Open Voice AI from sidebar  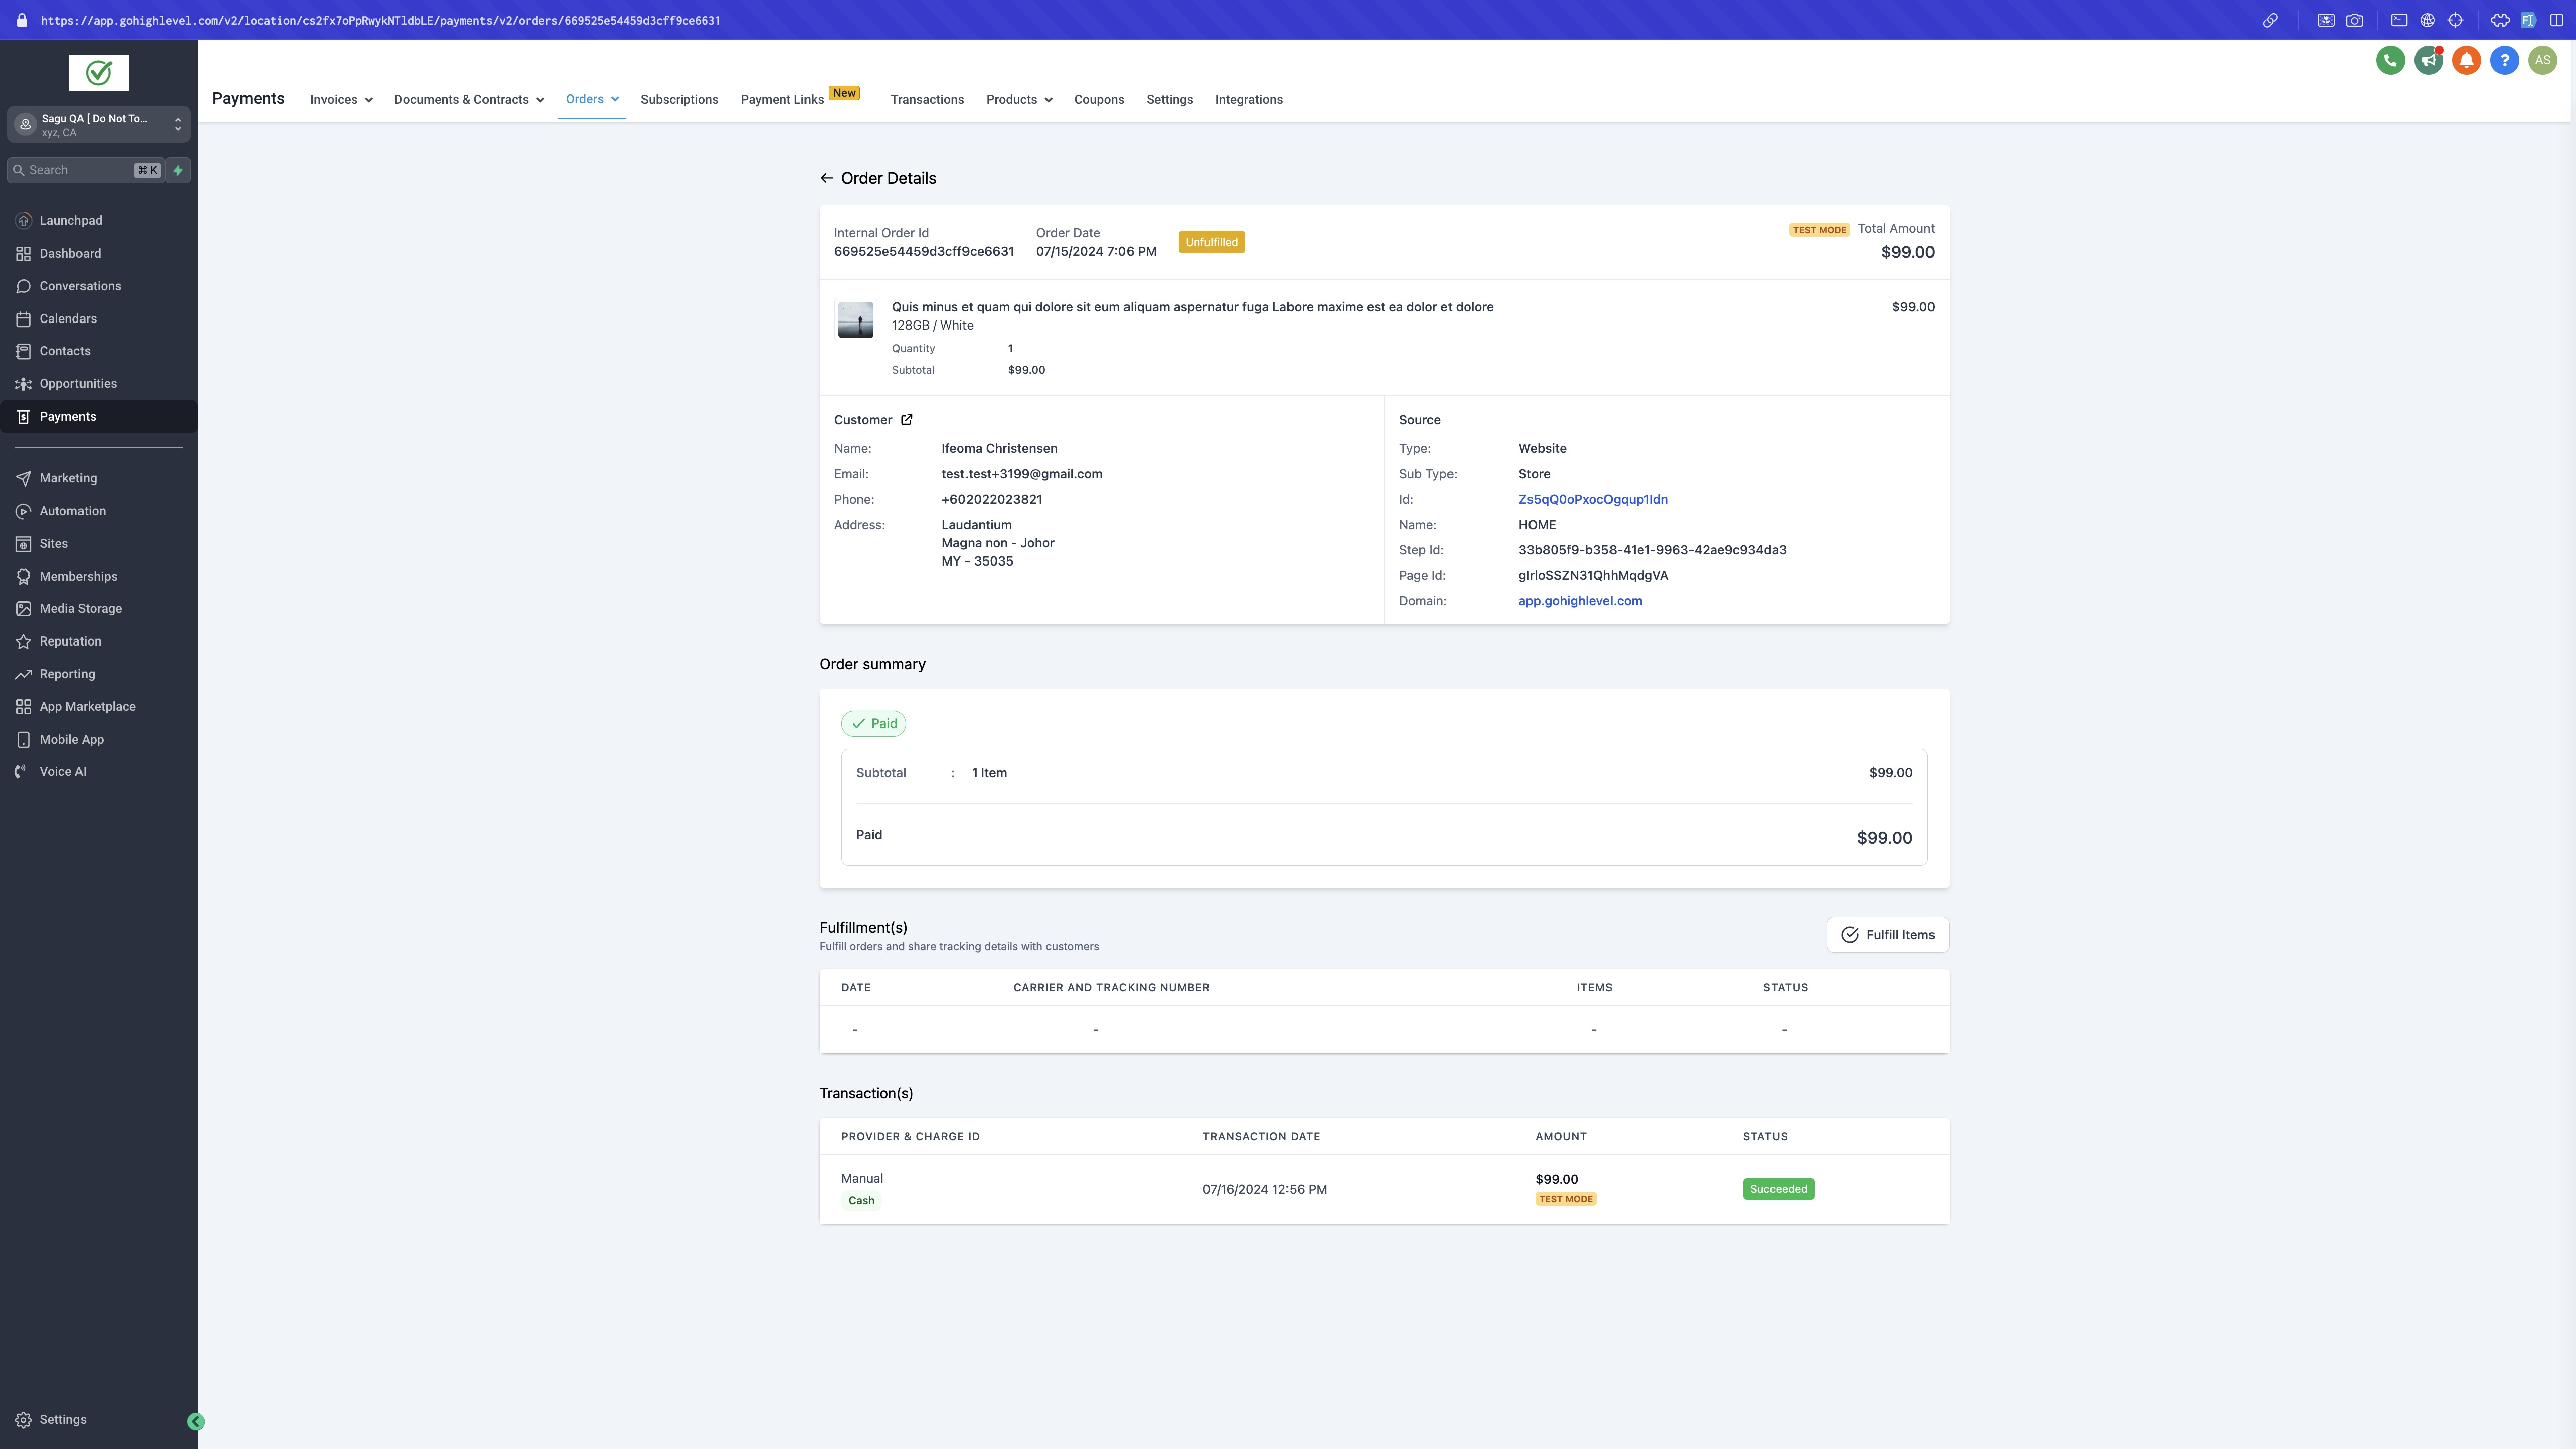coord(62,772)
